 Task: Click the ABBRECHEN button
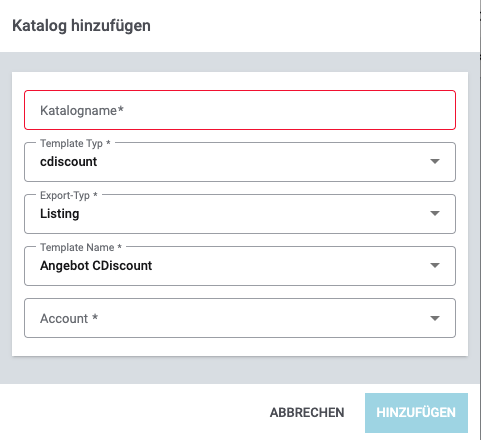[307, 413]
